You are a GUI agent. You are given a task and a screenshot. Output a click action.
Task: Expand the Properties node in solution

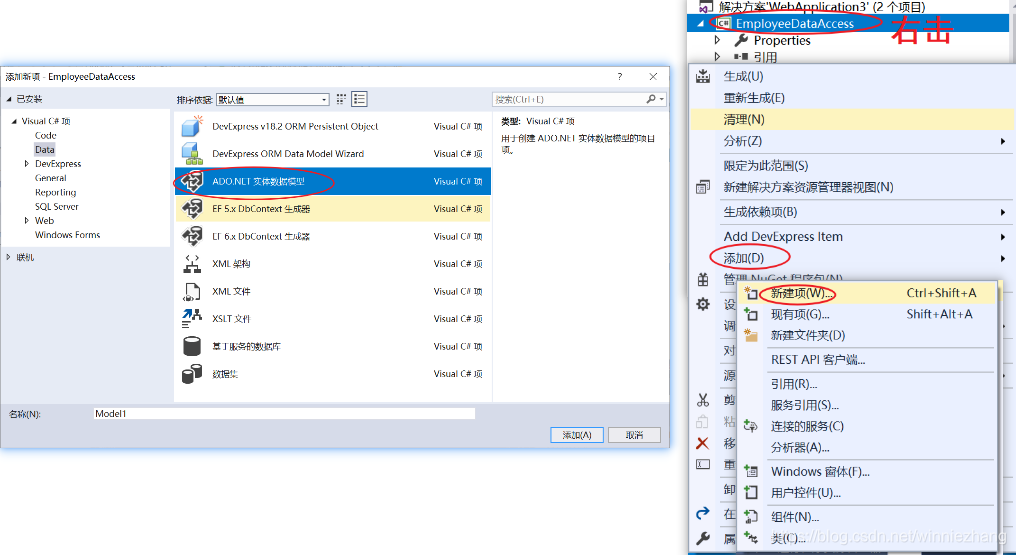pyautogui.click(x=717, y=40)
